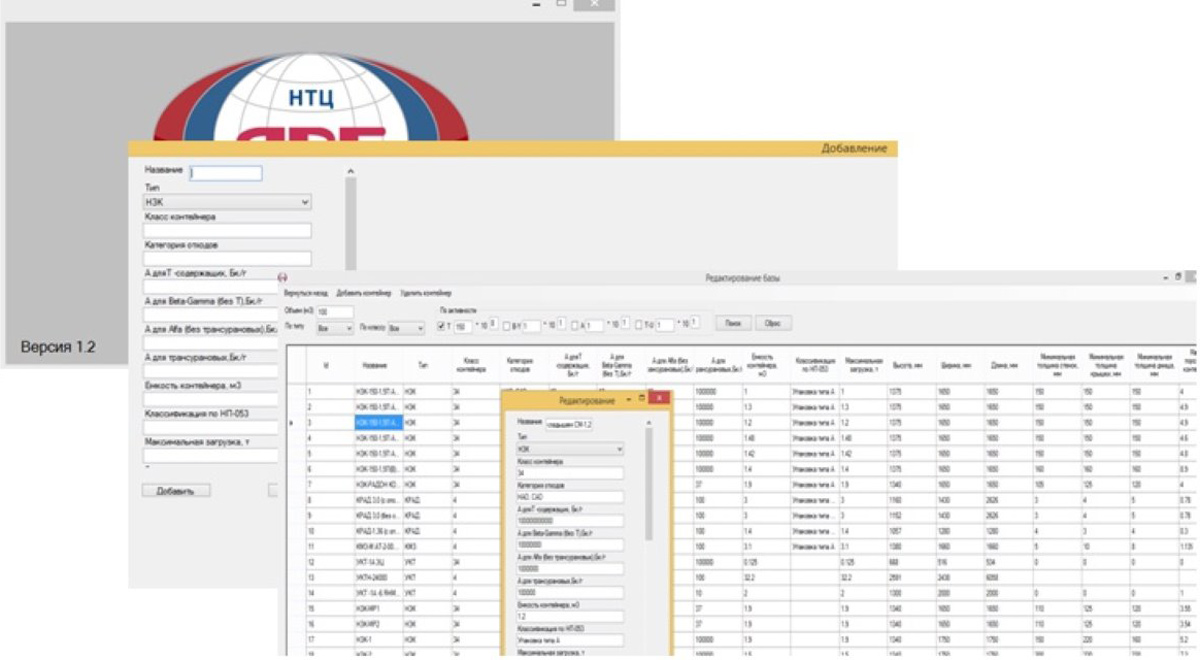Click Удалить контейнер menu item

click(425, 294)
